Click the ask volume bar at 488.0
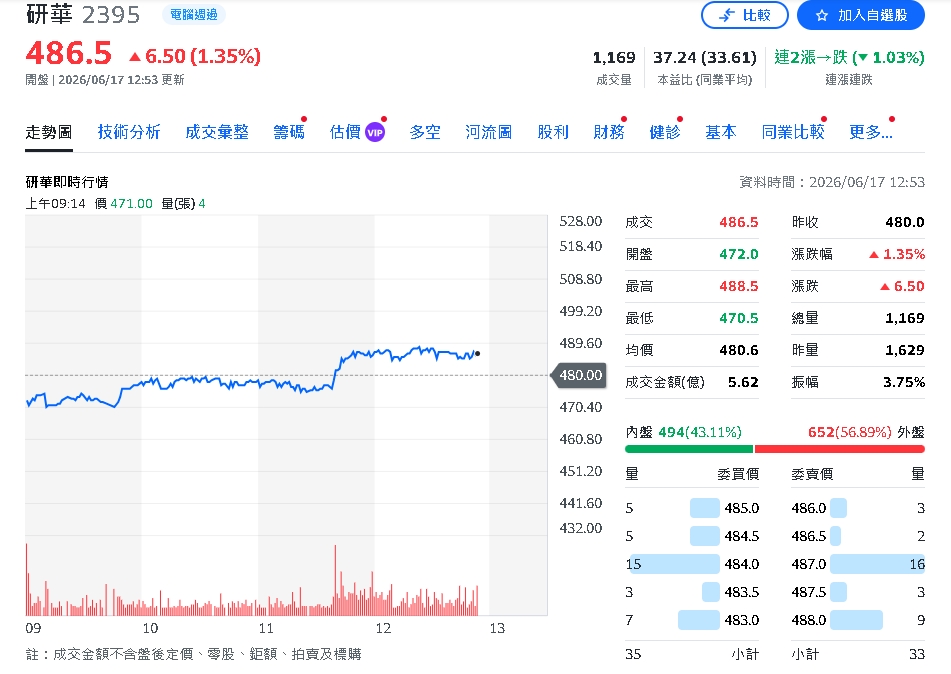This screenshot has height=674, width=951. coord(856,620)
